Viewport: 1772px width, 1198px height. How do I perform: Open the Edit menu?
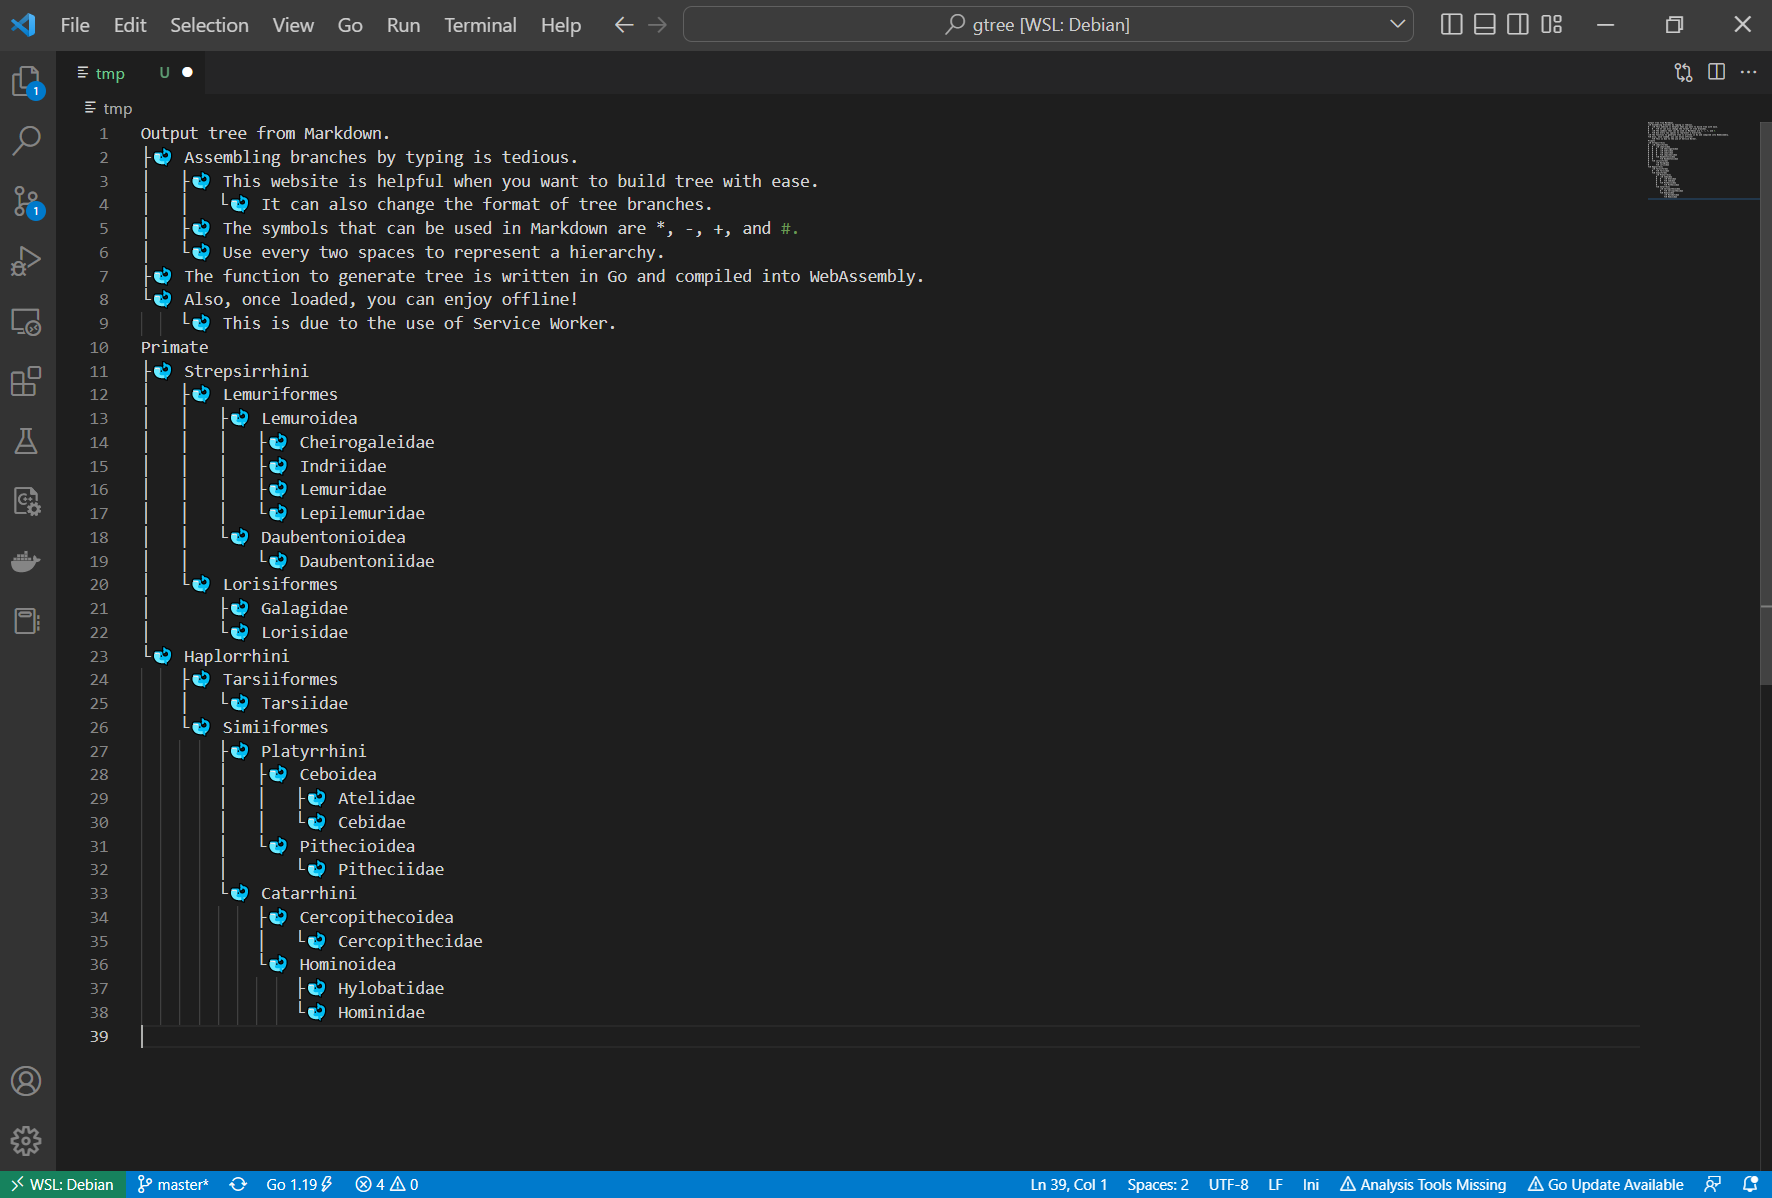pos(130,25)
